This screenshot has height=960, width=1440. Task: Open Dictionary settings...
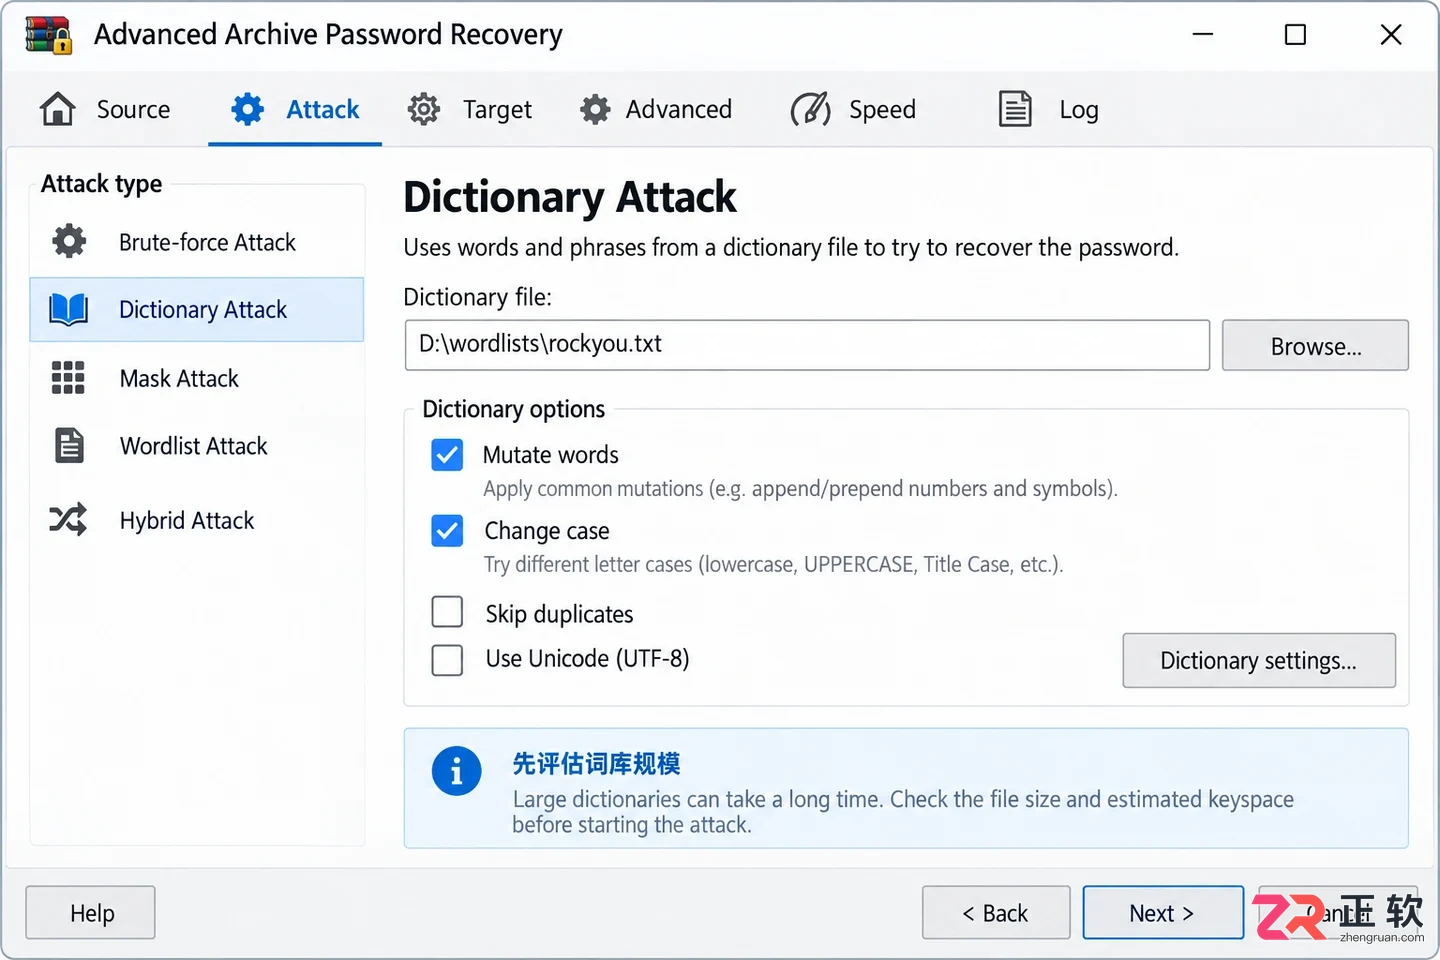[x=1259, y=660]
